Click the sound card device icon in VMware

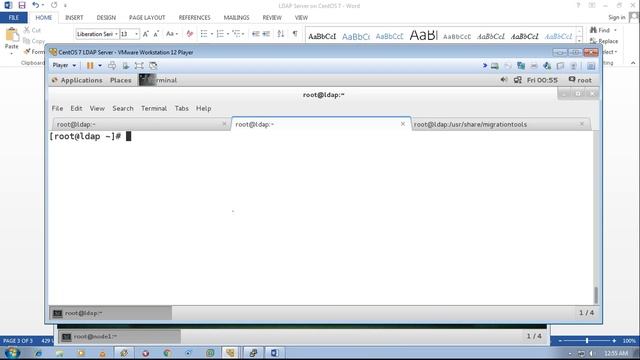(x=547, y=66)
